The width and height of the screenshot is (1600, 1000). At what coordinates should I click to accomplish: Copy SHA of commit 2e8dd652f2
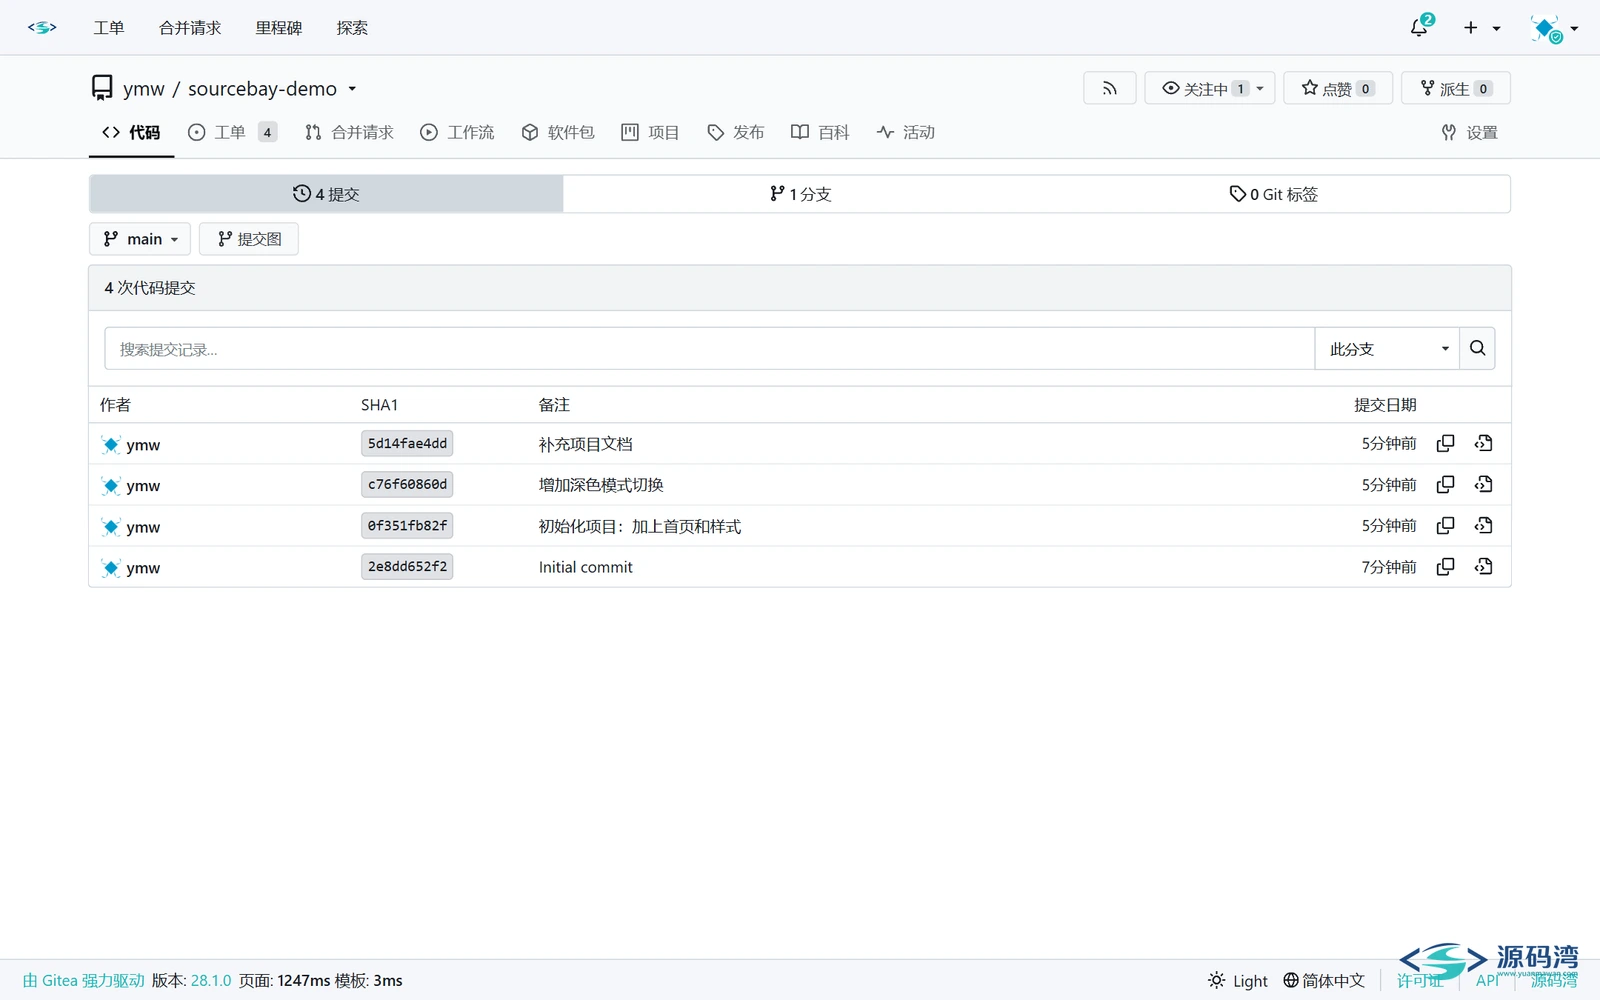point(1445,566)
